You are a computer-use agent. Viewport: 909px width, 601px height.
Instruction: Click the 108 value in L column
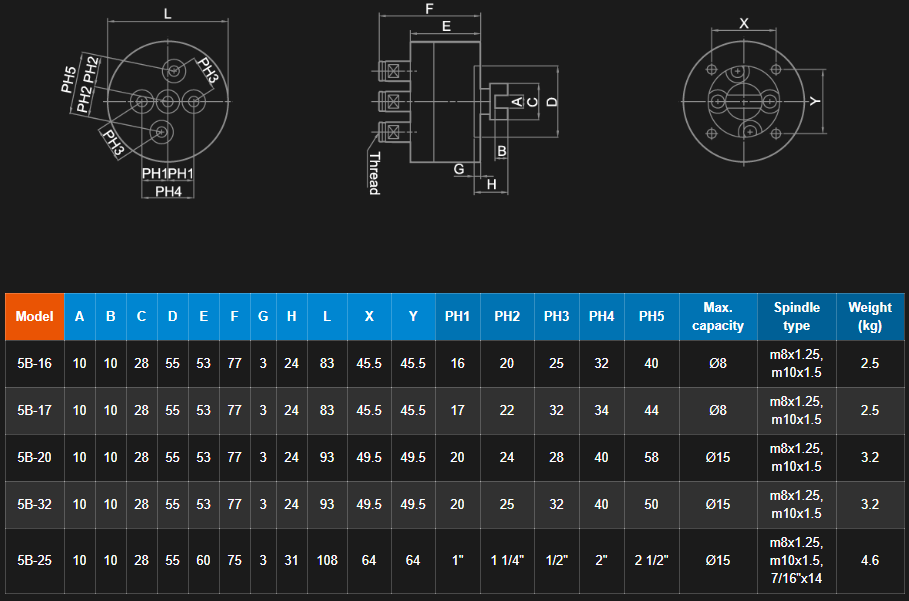click(x=327, y=561)
